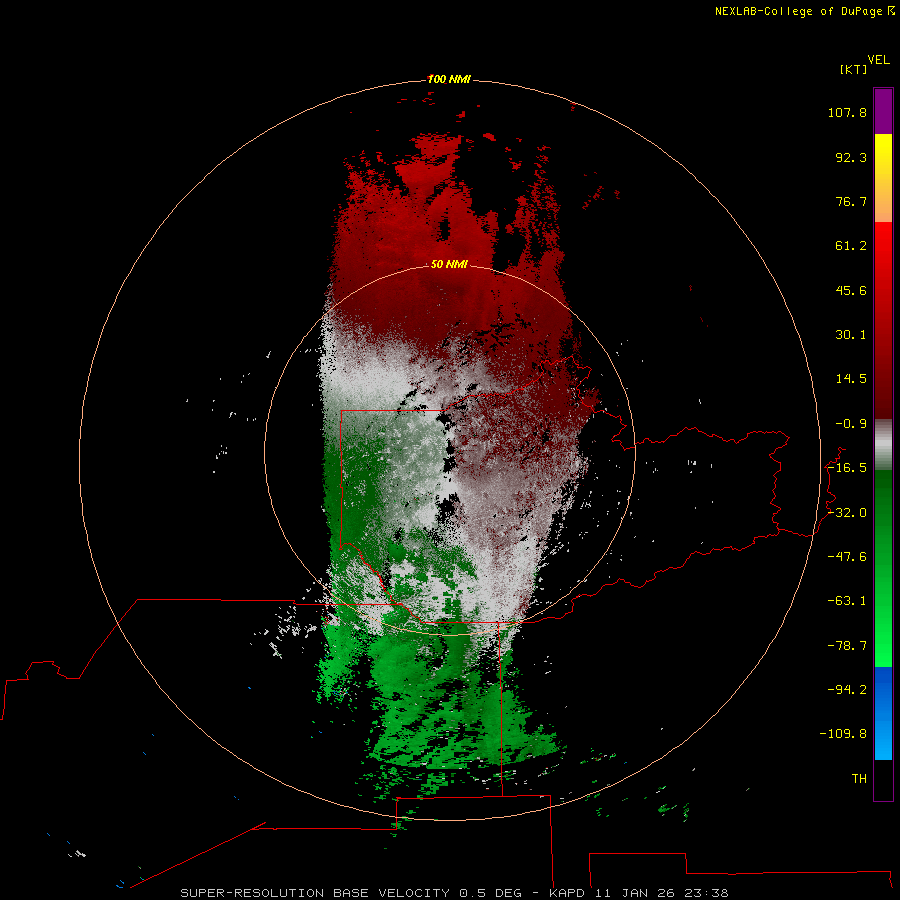Click the 50 NMI range ring label

449,264
